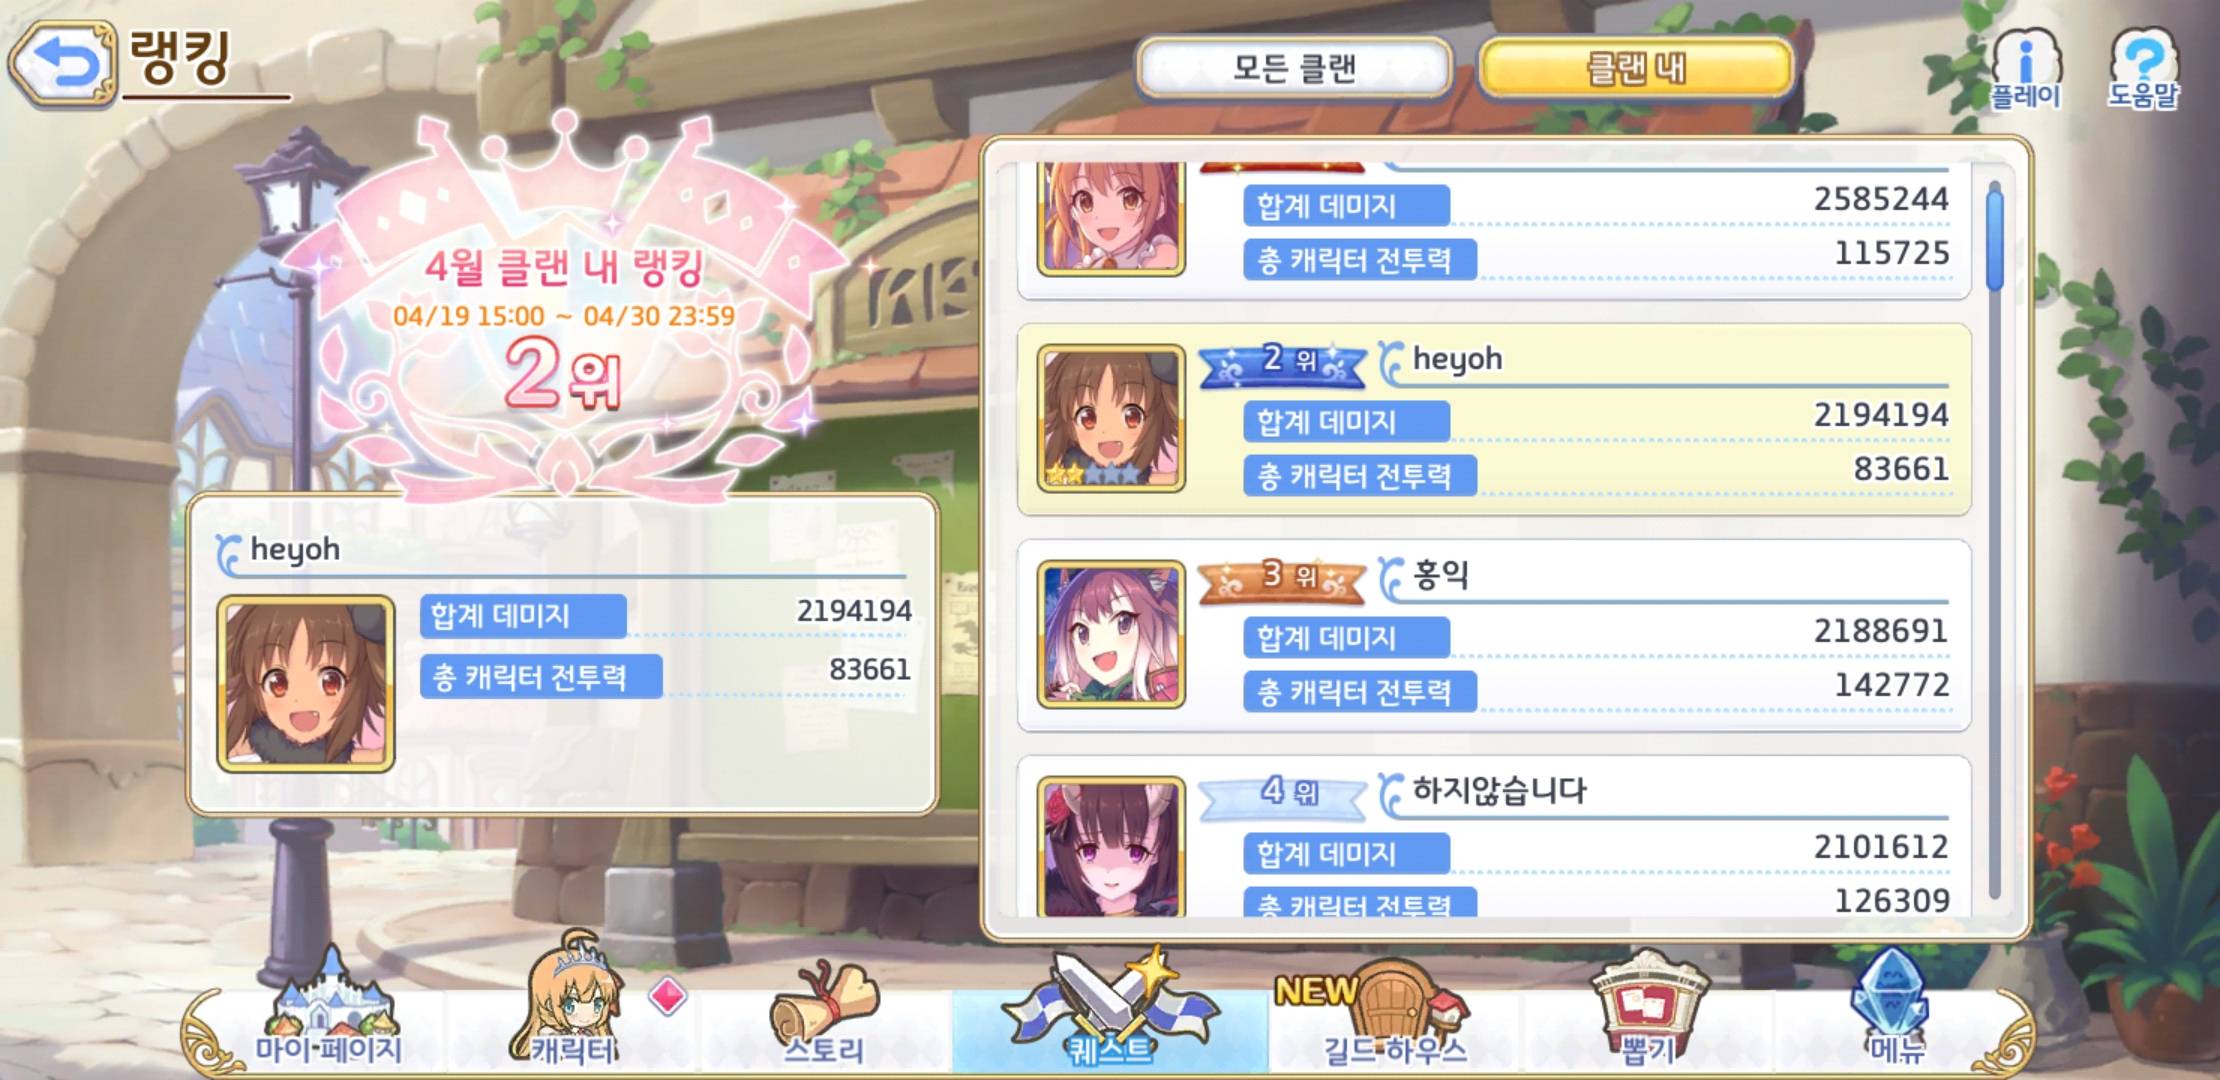Switch to the 클랜 내 tab

[x=1636, y=68]
